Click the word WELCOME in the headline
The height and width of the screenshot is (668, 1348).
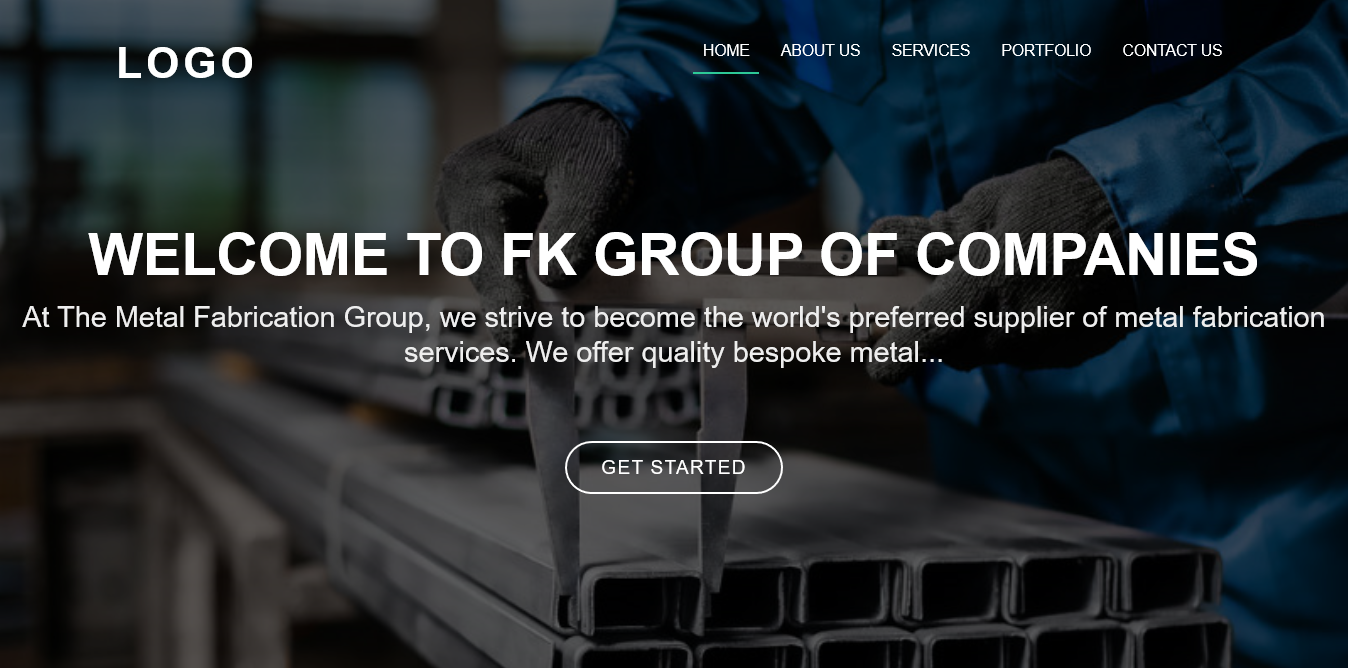click(x=238, y=255)
